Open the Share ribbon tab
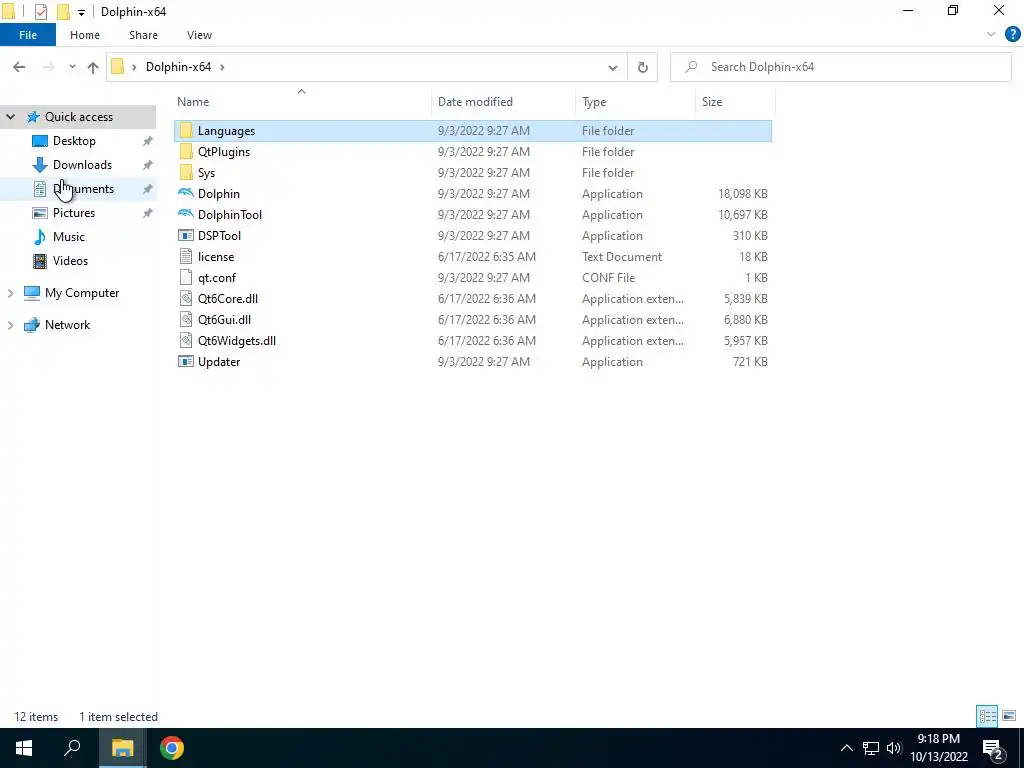1024x768 pixels. [x=143, y=35]
